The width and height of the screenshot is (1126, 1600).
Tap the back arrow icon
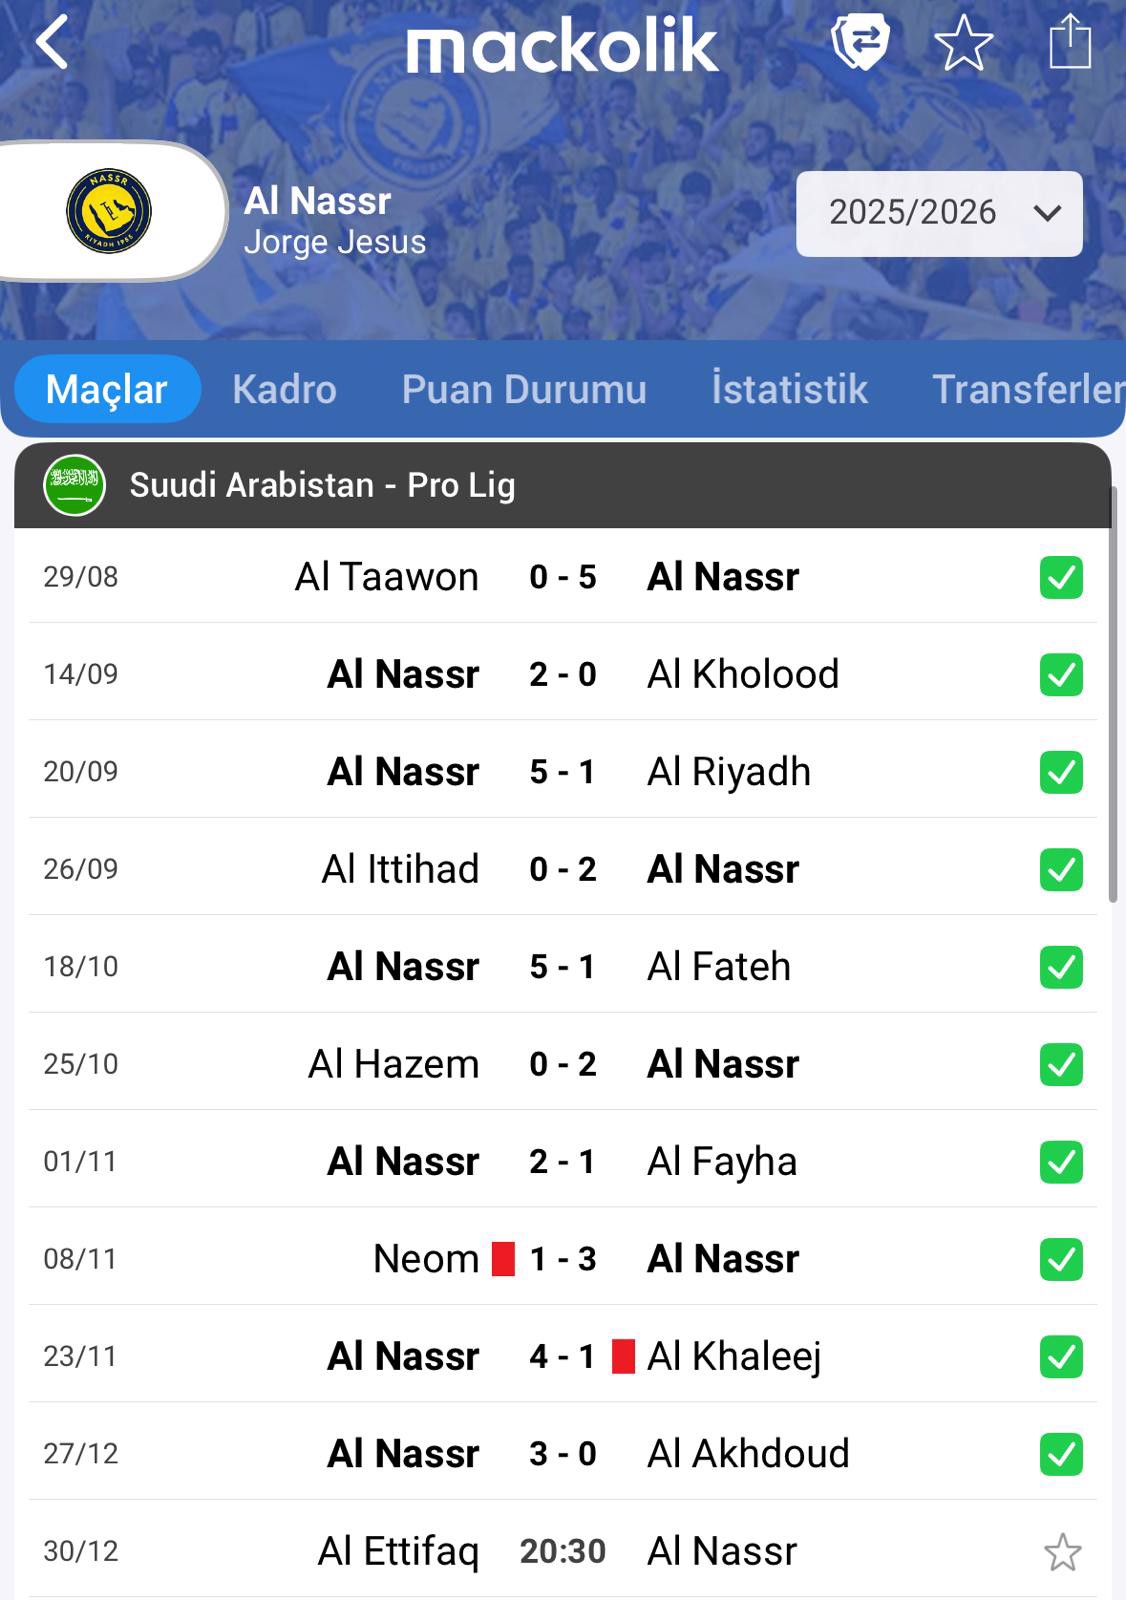52,43
